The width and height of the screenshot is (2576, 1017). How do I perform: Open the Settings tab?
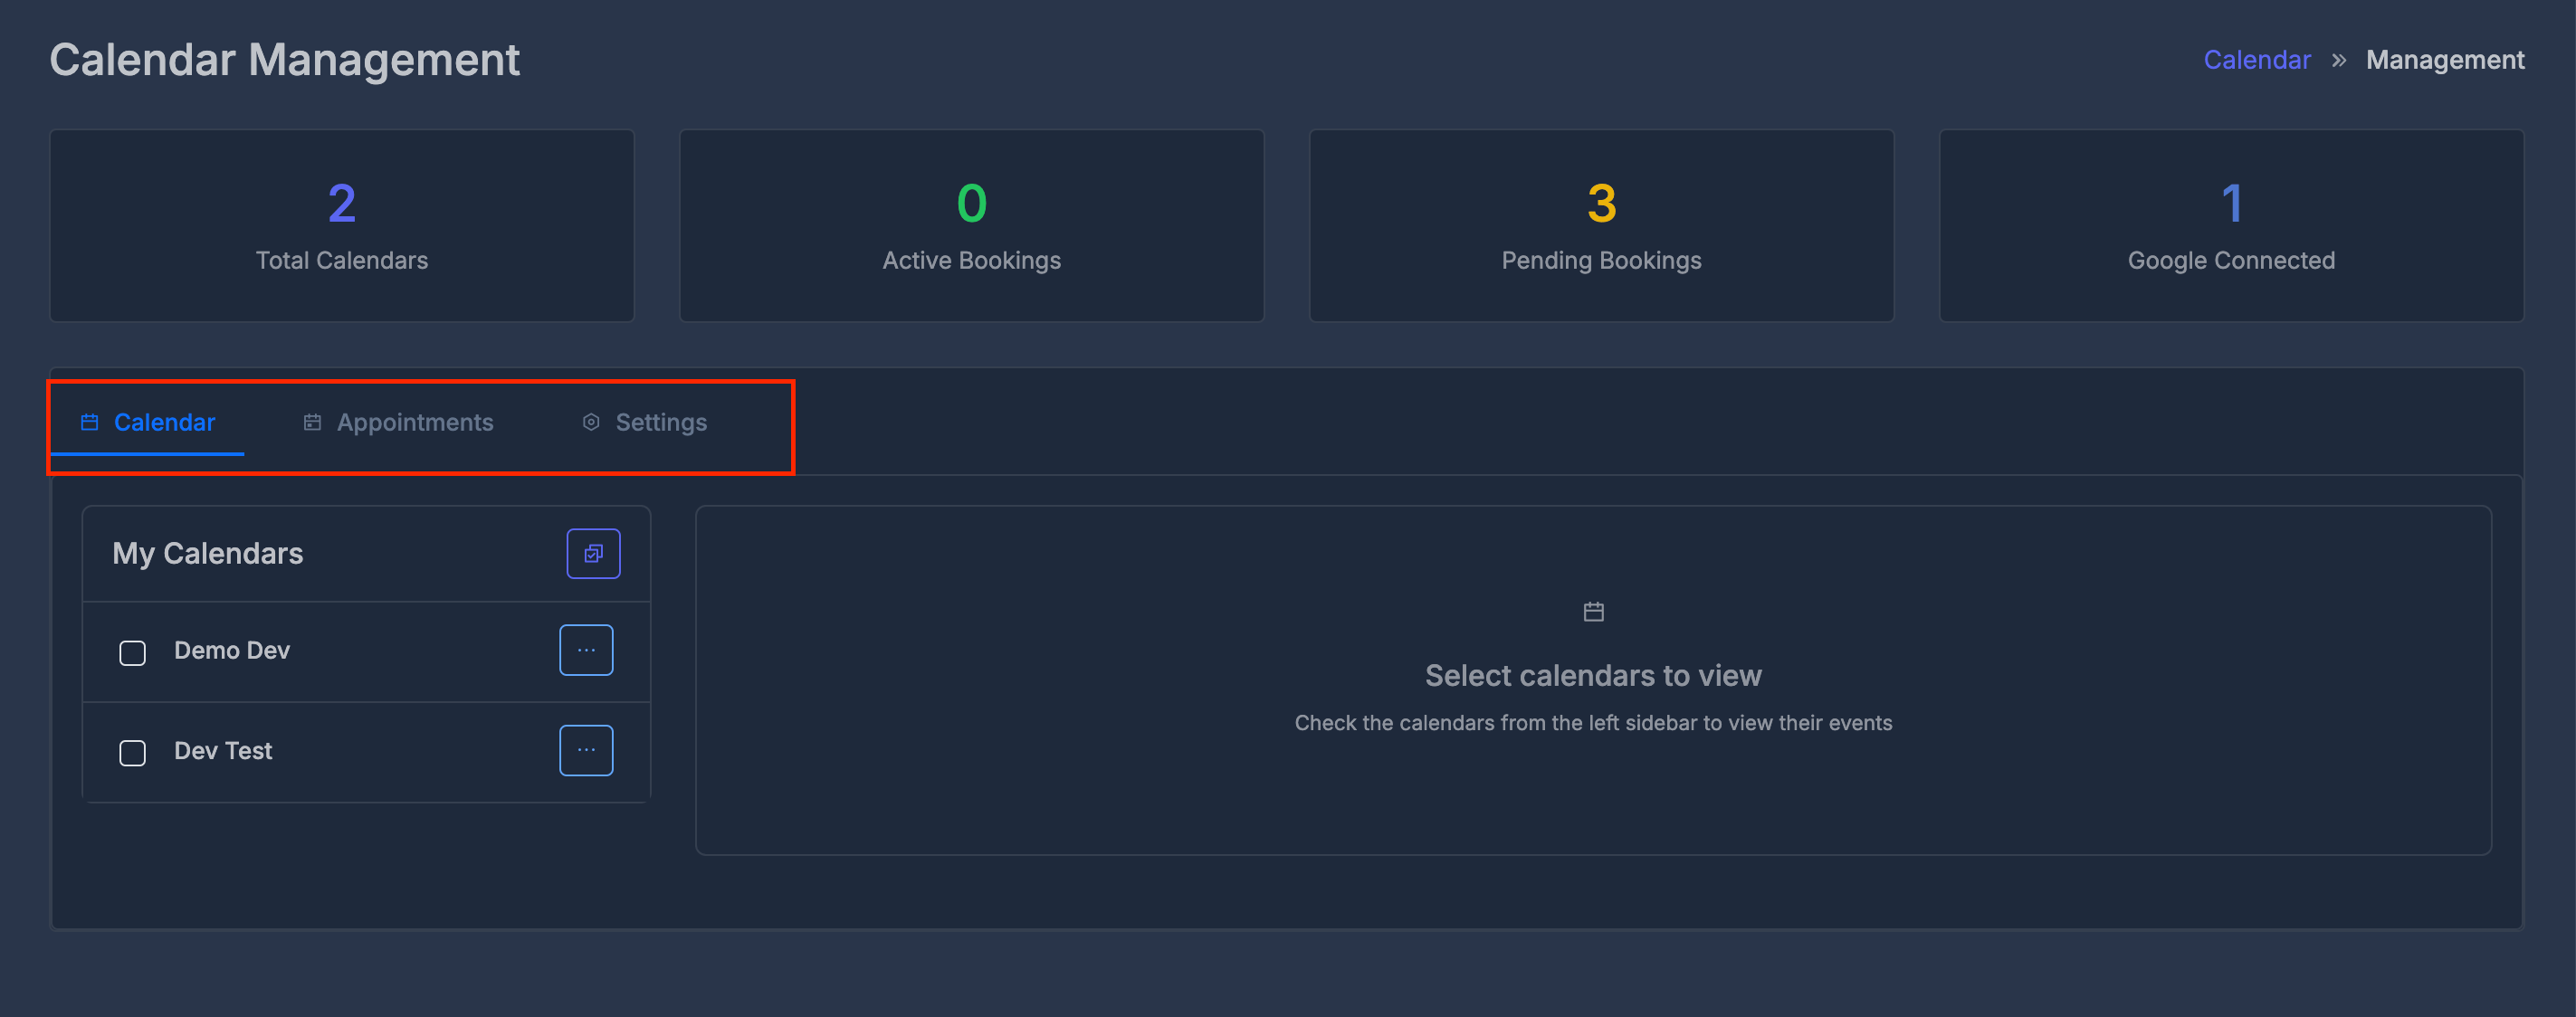(644, 422)
